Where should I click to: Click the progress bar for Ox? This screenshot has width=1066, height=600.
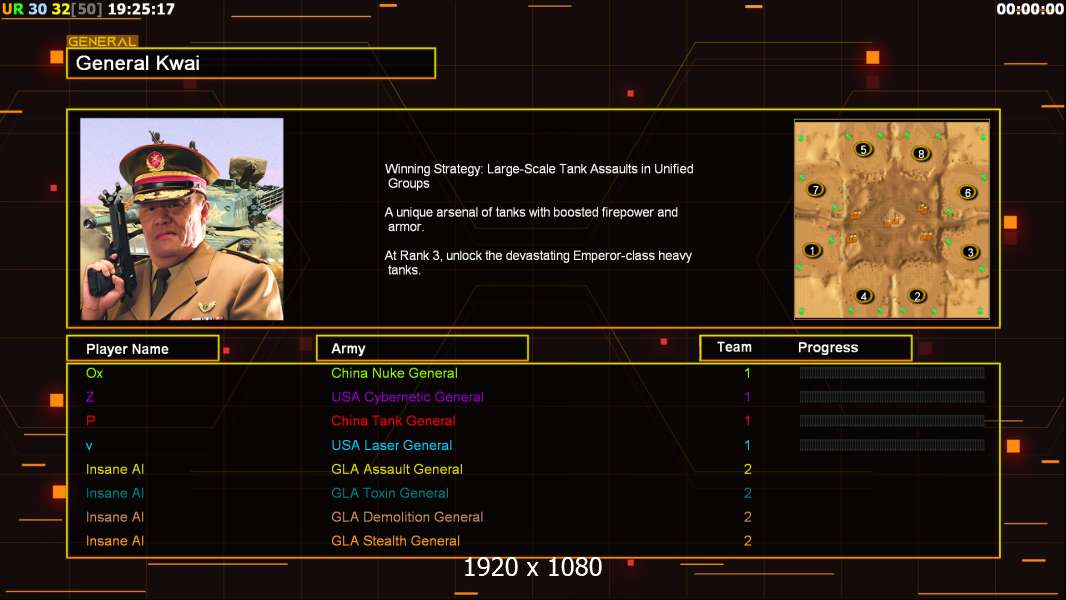pos(892,372)
